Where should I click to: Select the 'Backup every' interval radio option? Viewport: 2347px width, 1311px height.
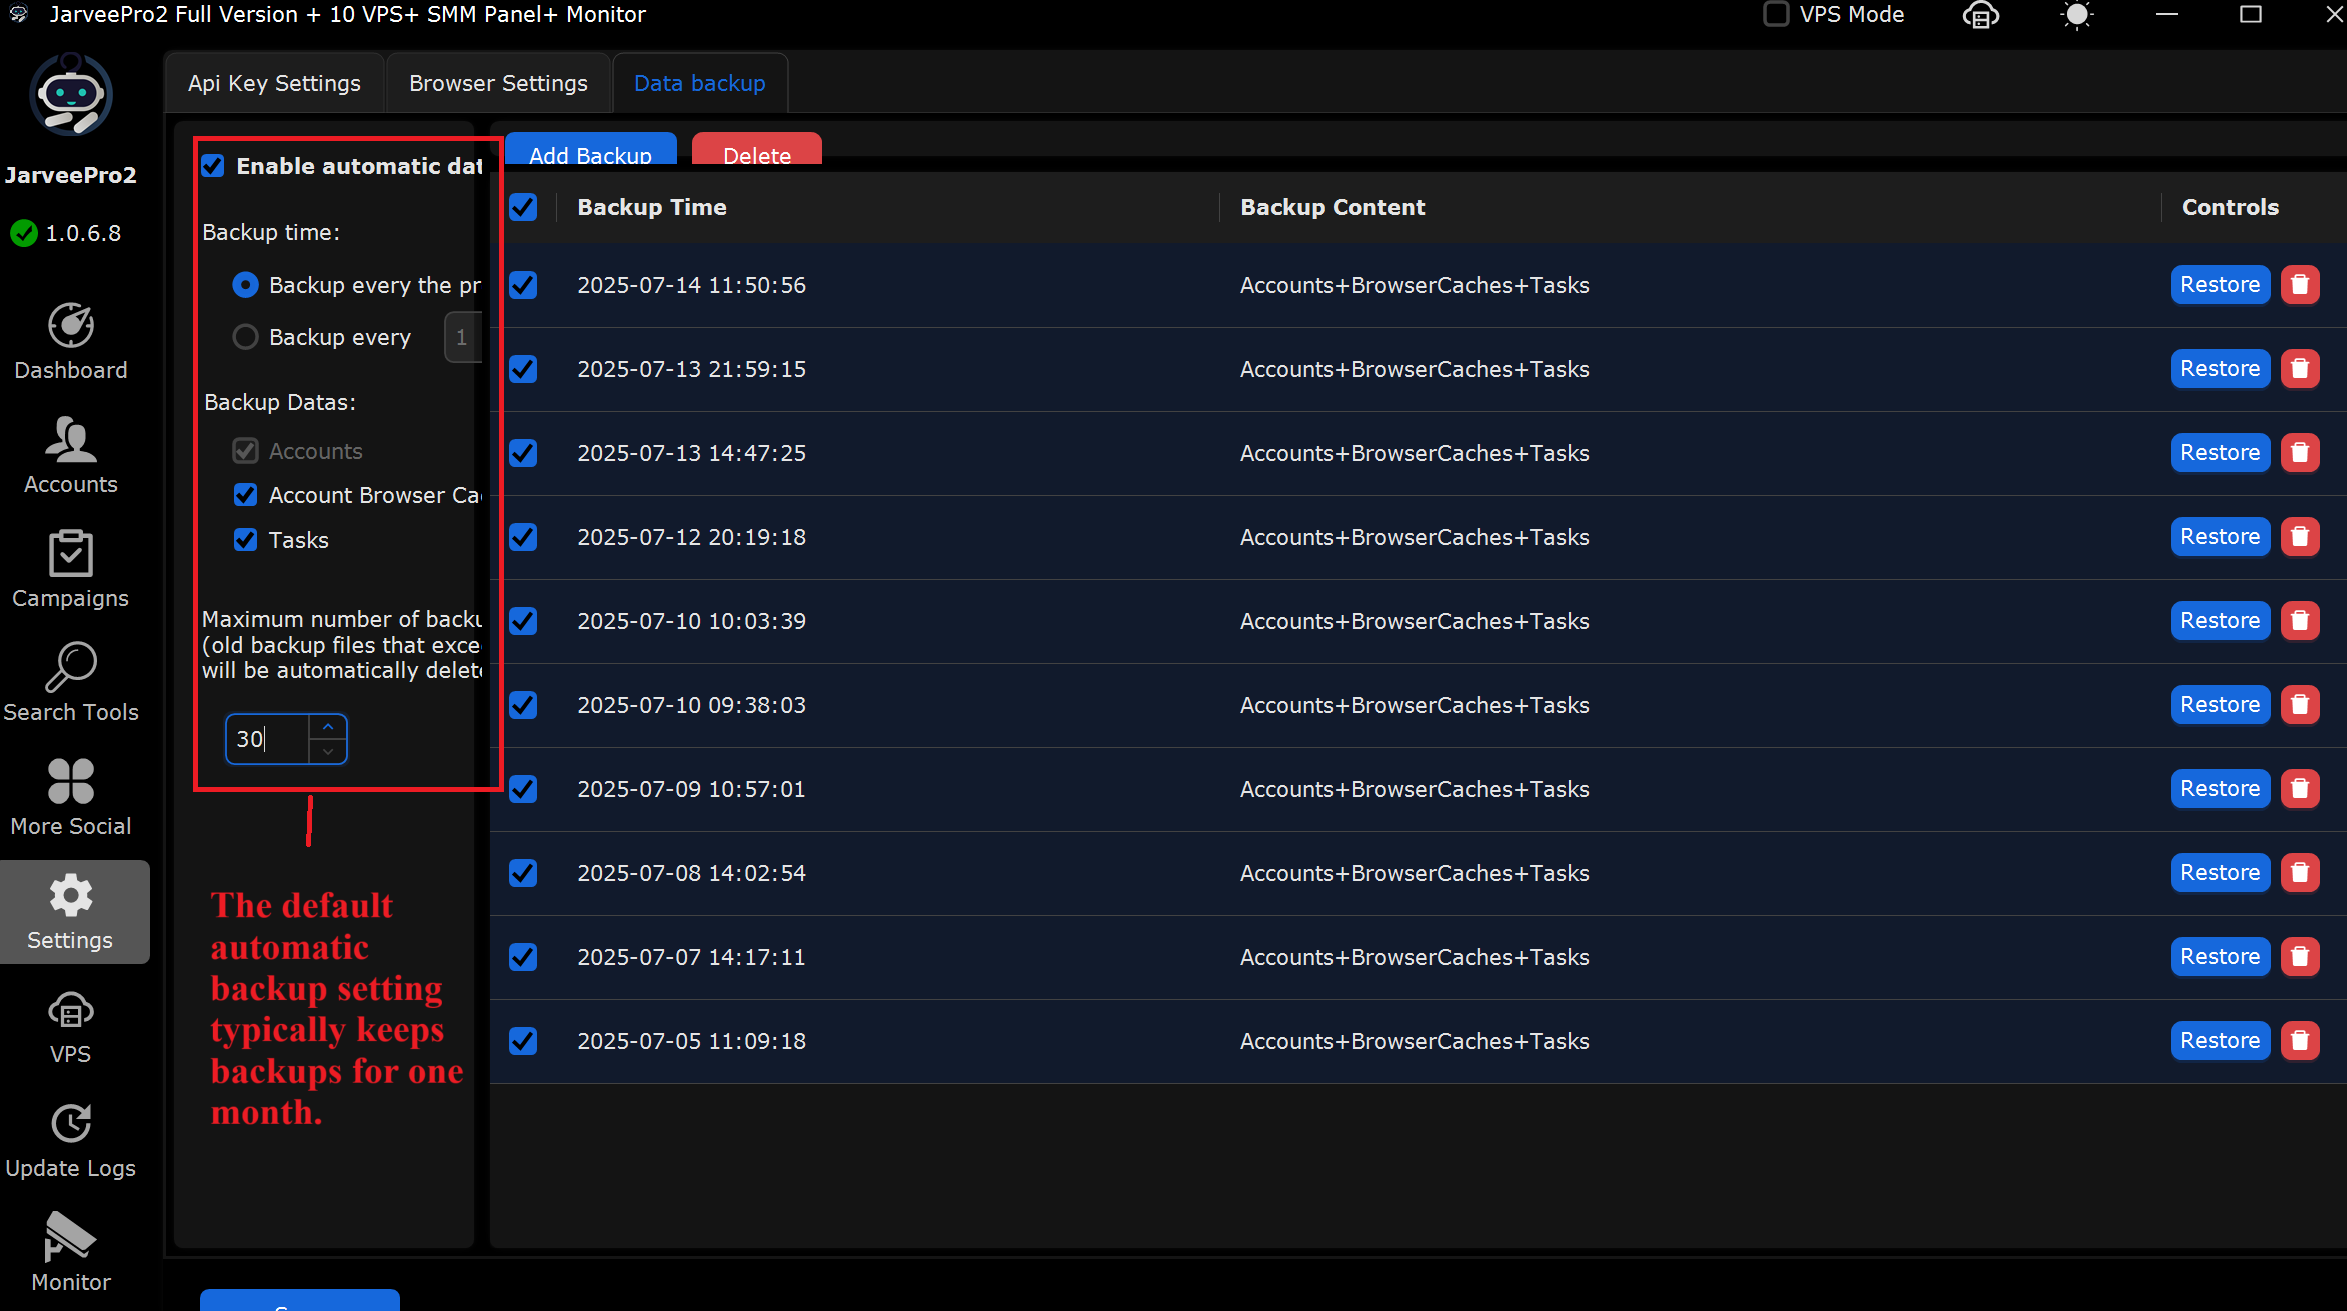(245, 337)
